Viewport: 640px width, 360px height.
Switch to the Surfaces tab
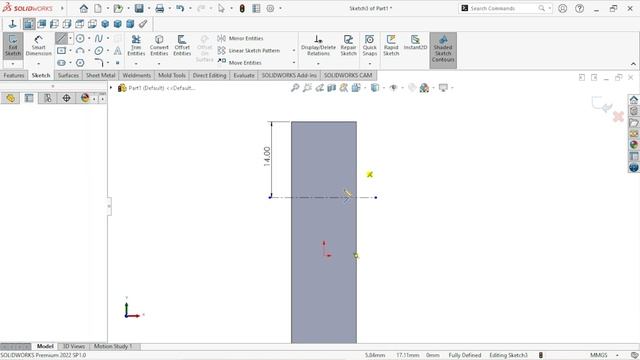click(68, 76)
